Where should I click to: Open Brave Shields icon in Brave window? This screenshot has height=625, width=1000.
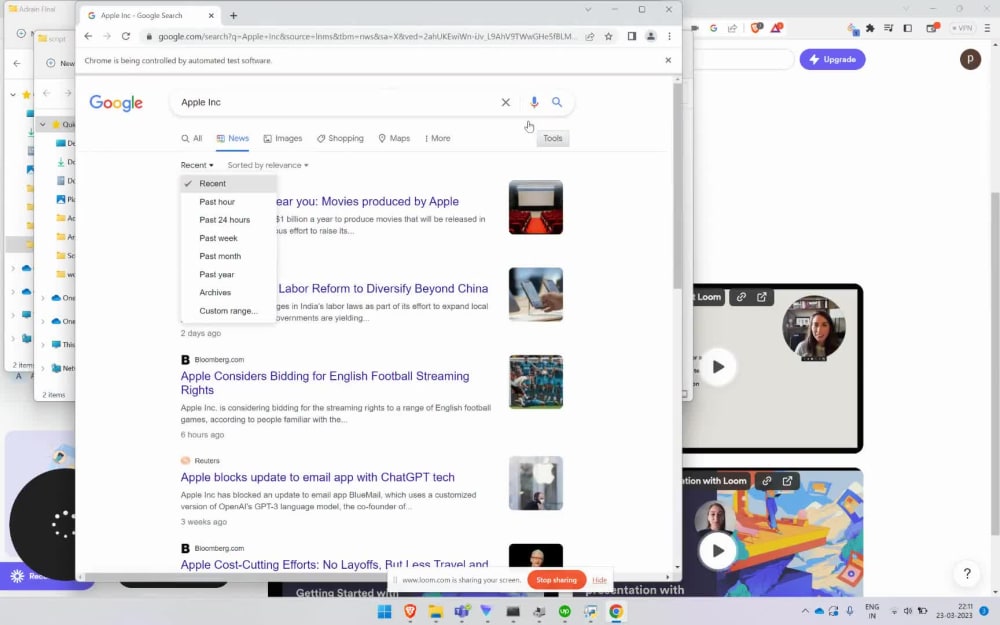pos(756,28)
